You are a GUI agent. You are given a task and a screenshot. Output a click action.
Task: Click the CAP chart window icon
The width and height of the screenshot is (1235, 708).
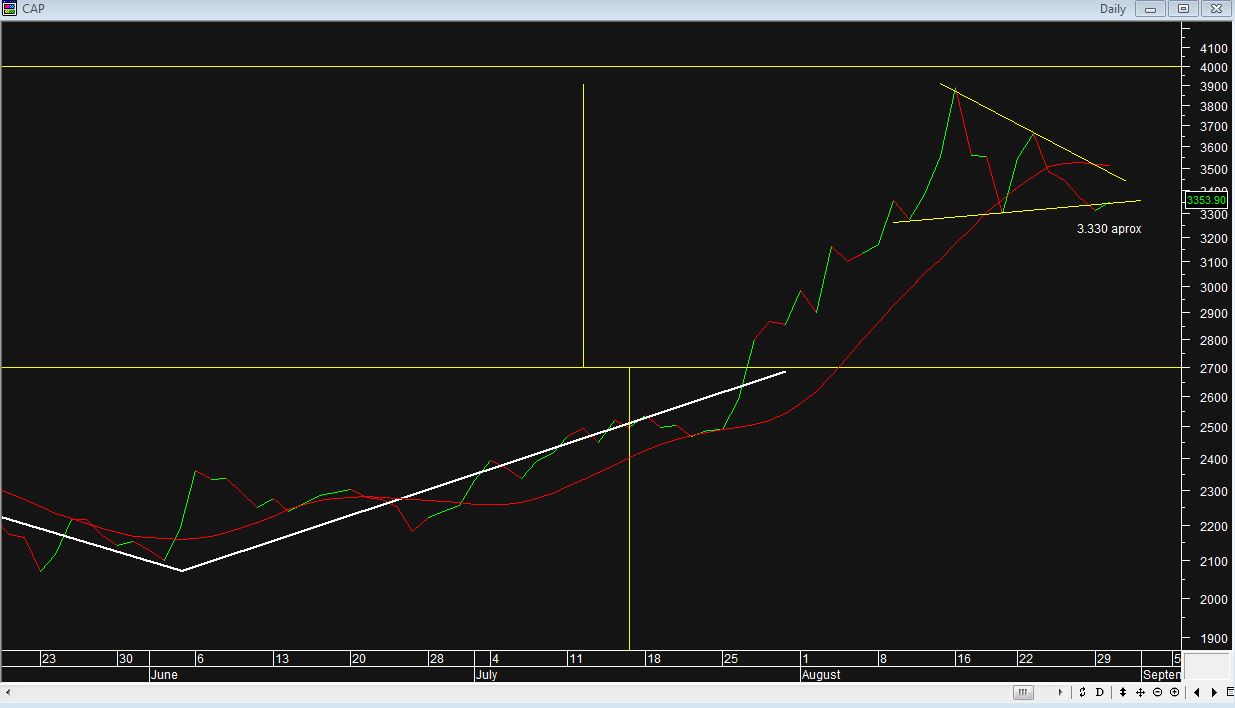click(x=9, y=9)
